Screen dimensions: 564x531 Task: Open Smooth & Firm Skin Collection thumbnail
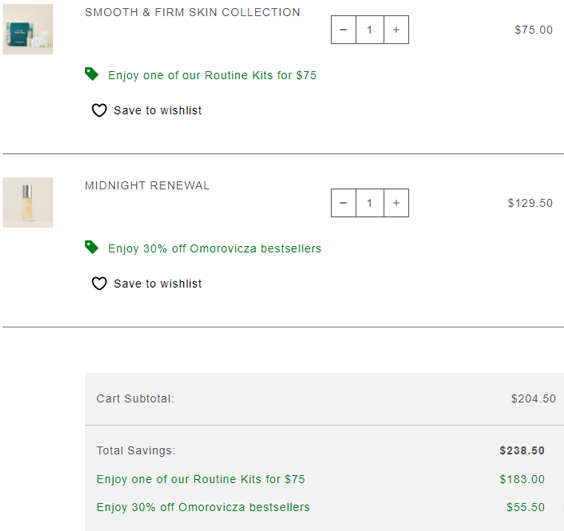tap(28, 29)
